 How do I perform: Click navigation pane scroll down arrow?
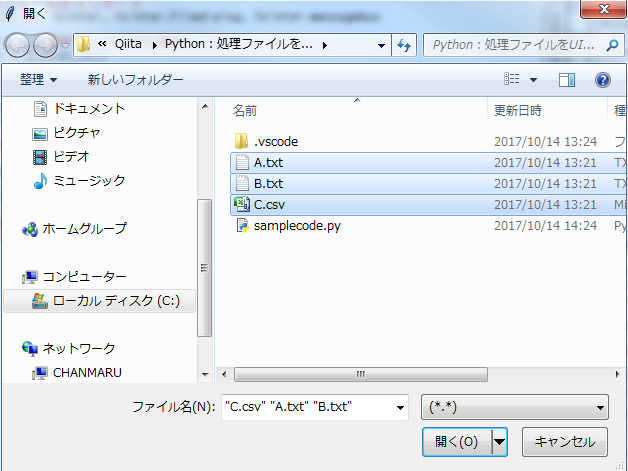coord(205,375)
